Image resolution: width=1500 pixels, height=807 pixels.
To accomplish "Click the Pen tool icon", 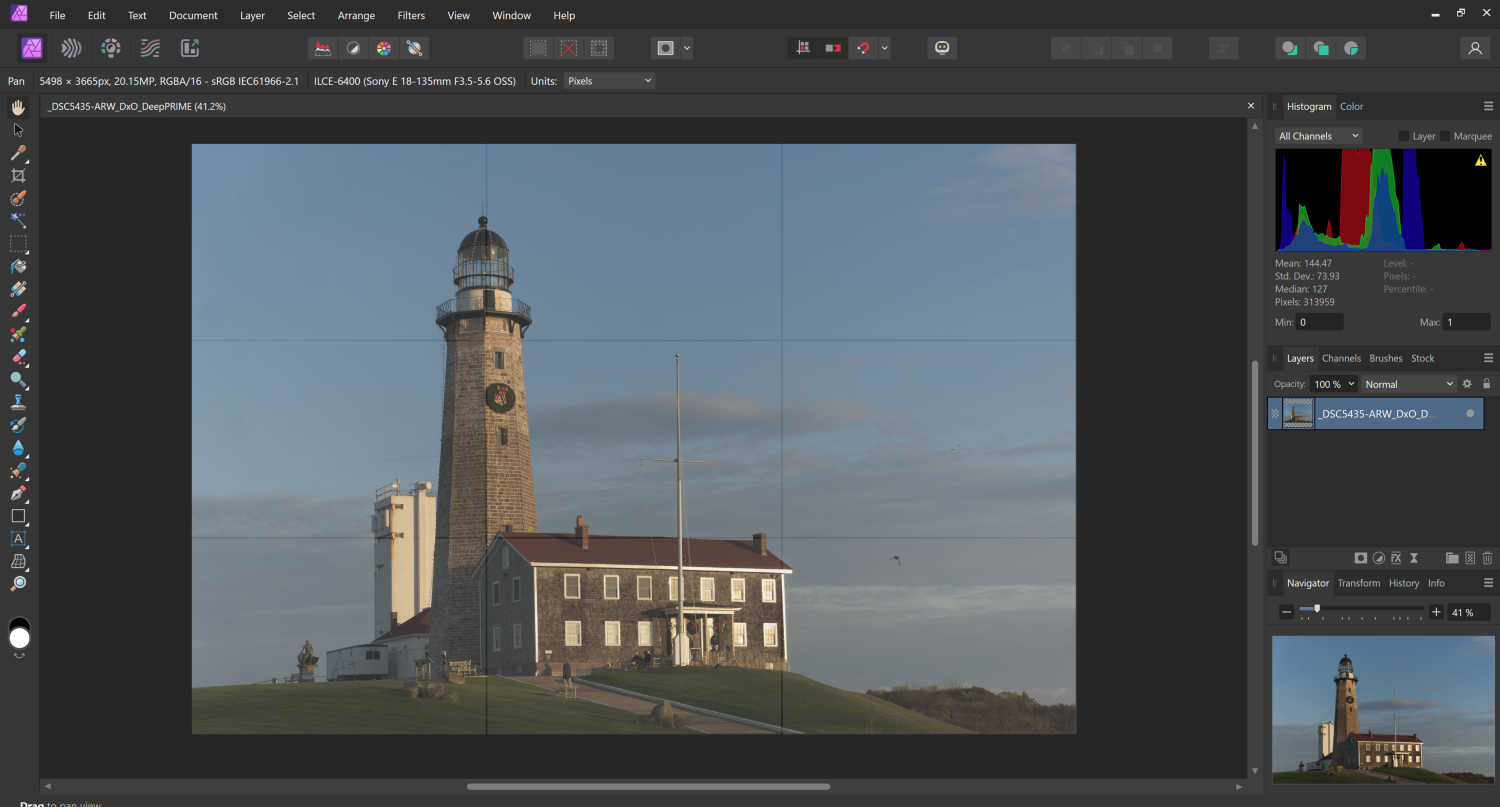I will [x=18, y=494].
